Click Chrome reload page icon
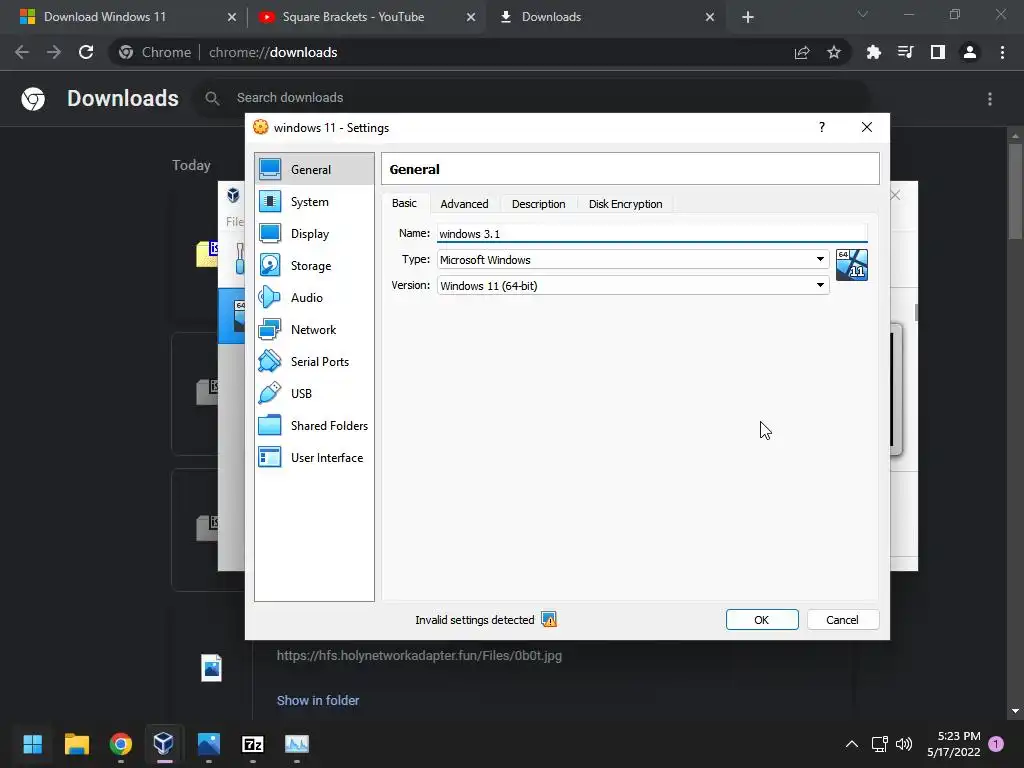 [86, 52]
